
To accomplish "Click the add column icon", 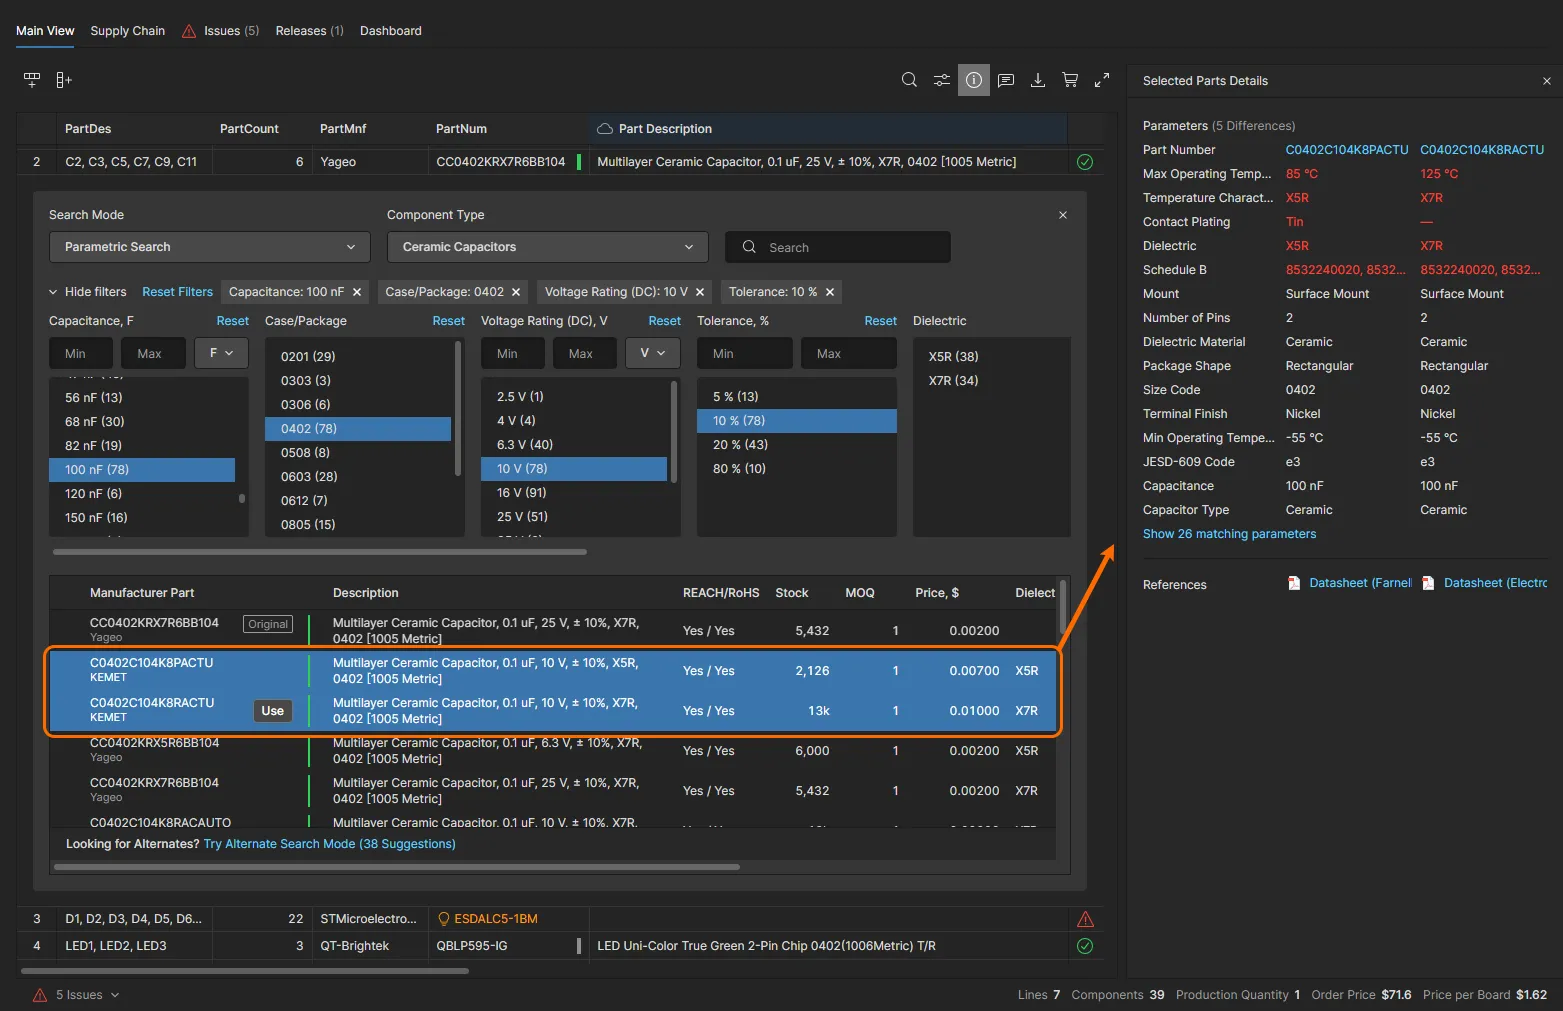I will click(x=64, y=80).
